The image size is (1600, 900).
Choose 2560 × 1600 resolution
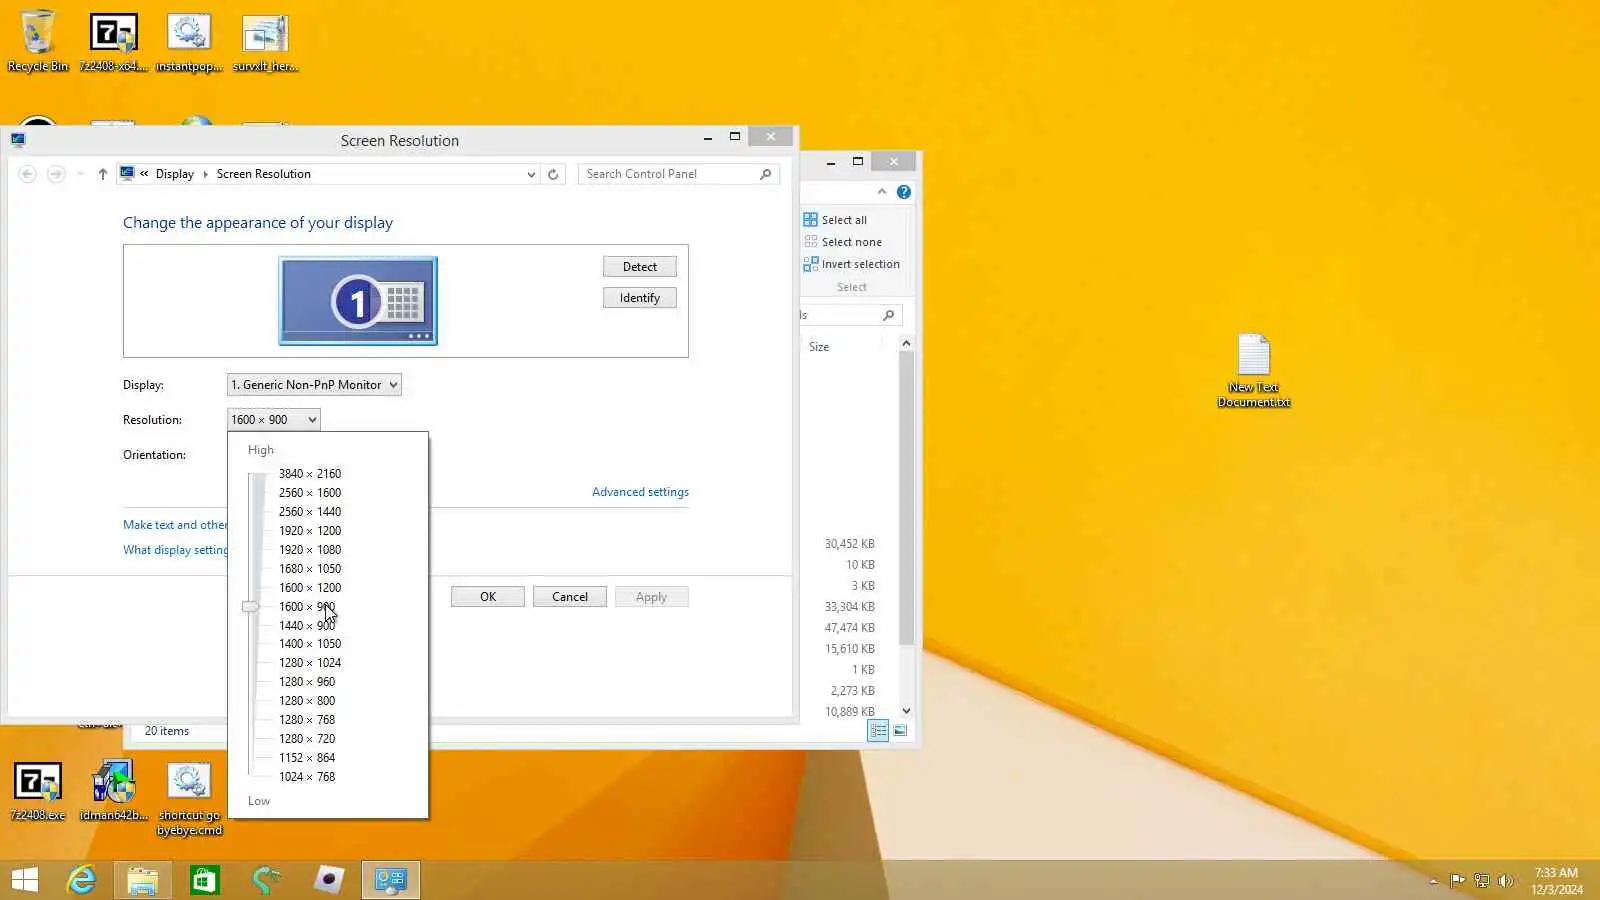pos(310,493)
